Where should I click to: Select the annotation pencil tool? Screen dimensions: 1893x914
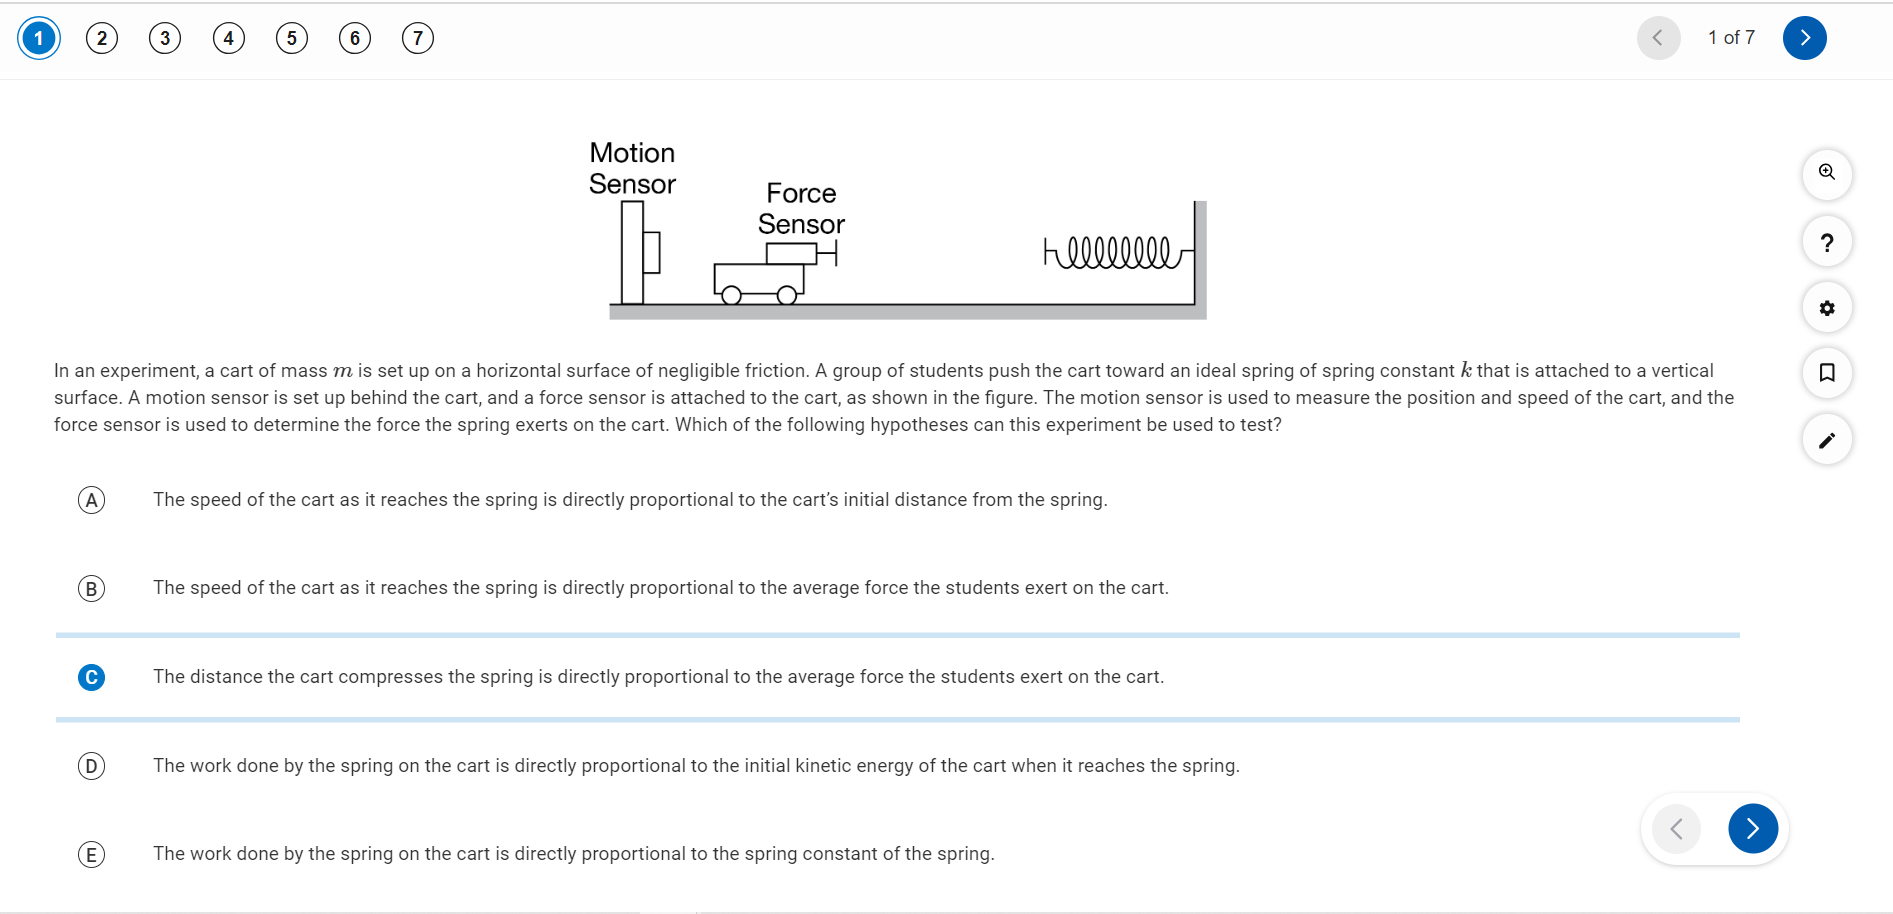tap(1827, 440)
